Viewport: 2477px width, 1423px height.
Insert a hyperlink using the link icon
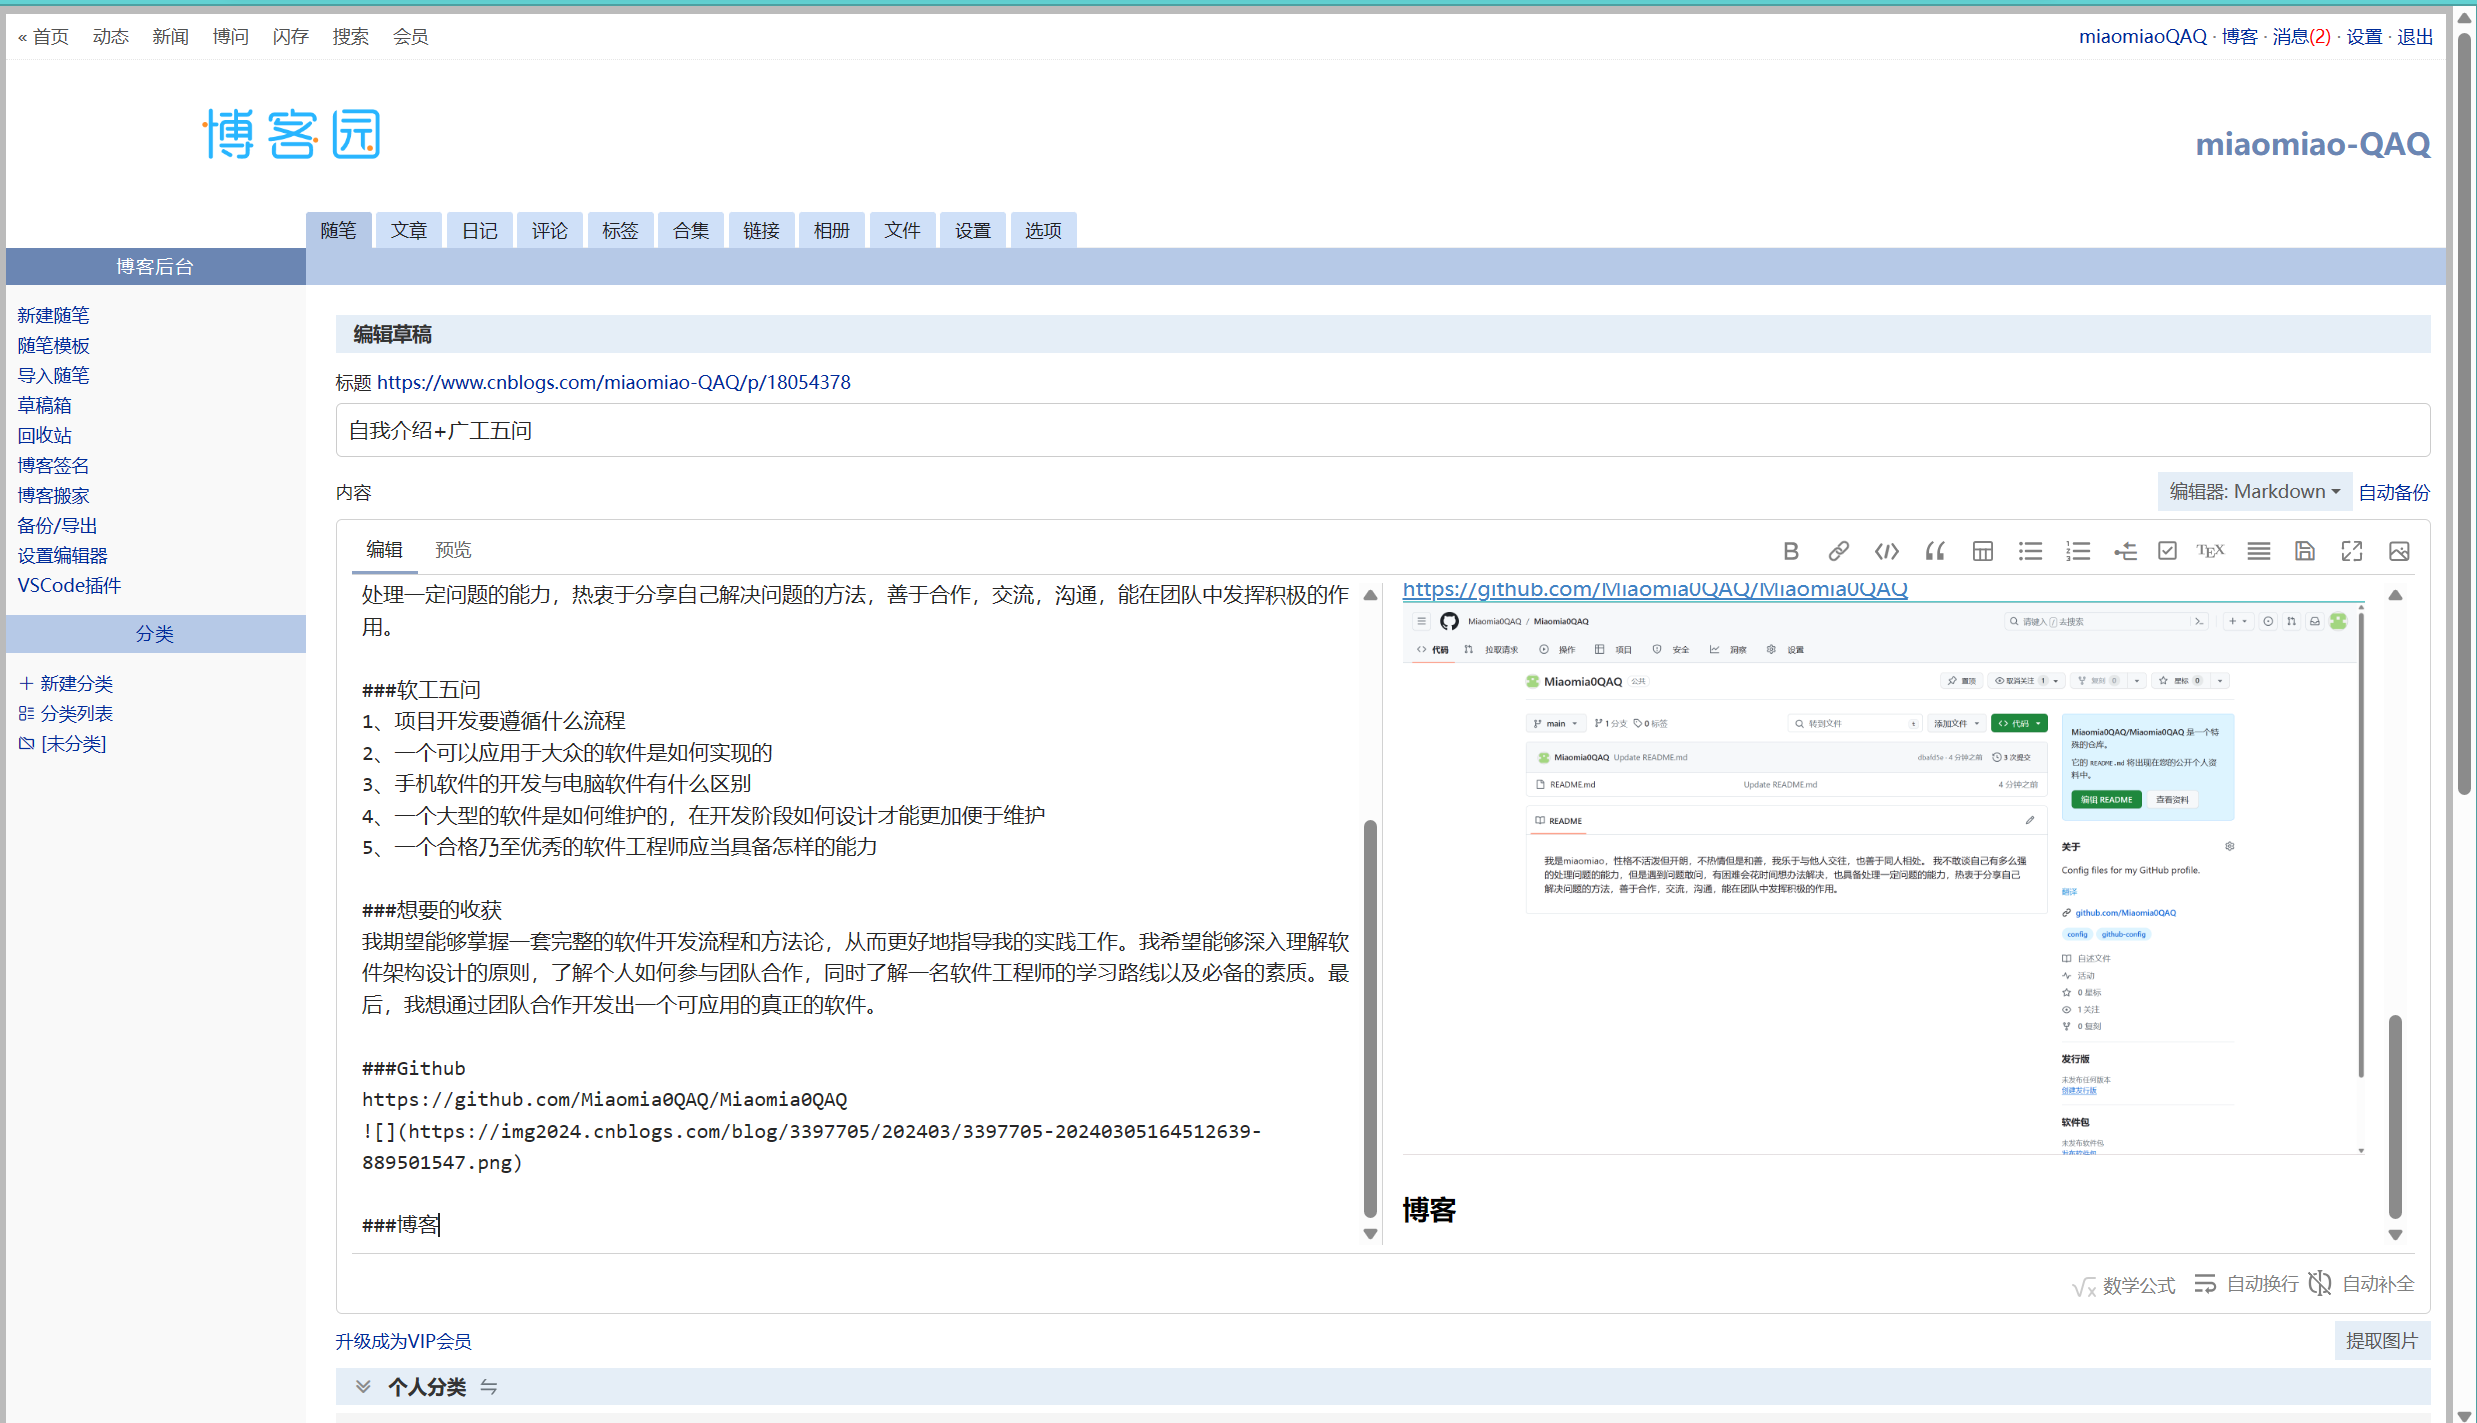click(1838, 551)
